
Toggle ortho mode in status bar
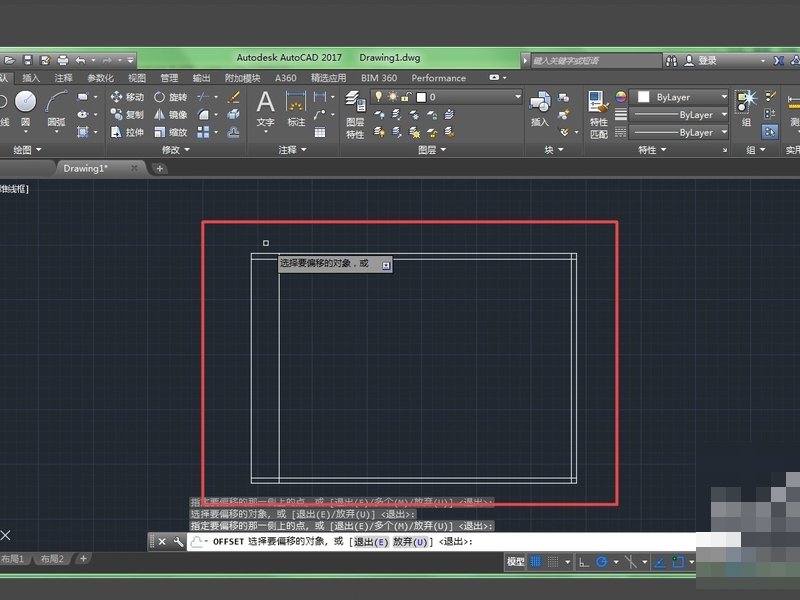pos(584,562)
